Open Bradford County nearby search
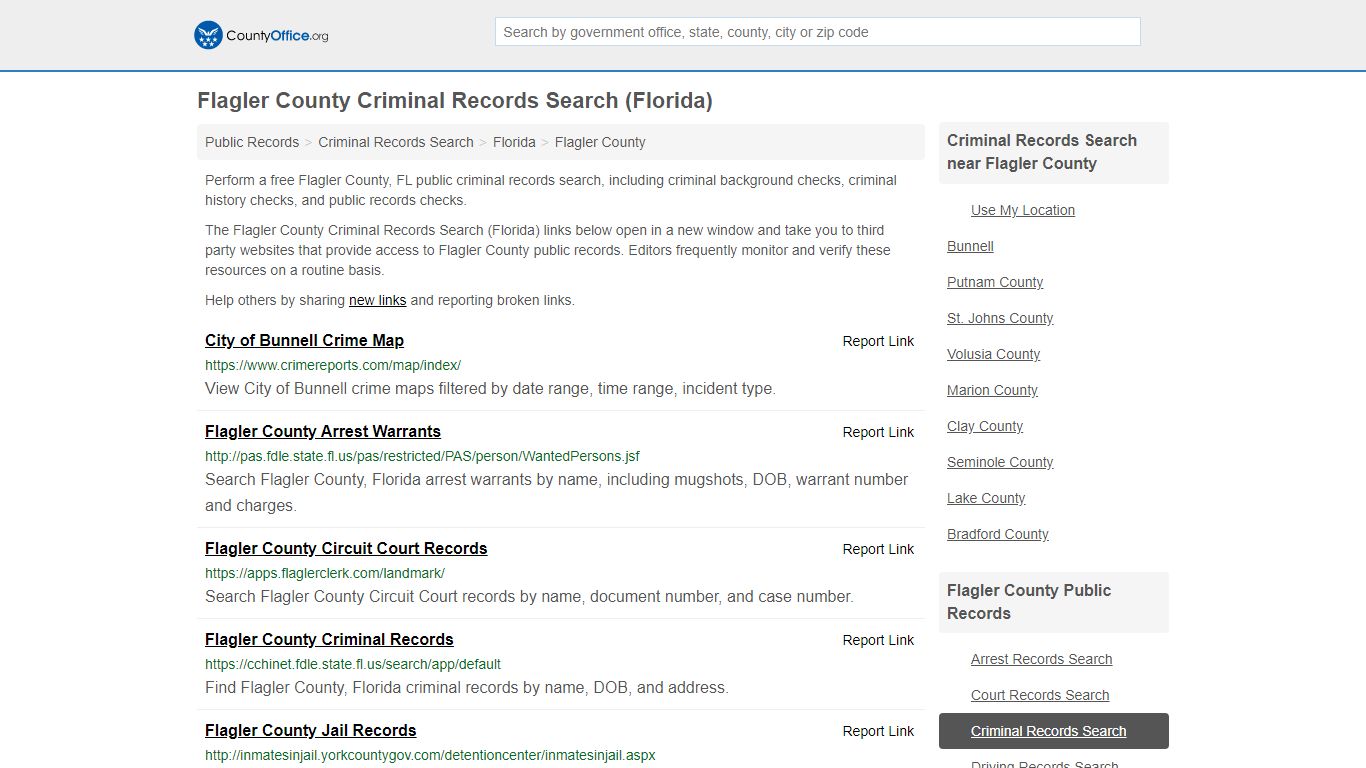1366x768 pixels. click(x=998, y=534)
